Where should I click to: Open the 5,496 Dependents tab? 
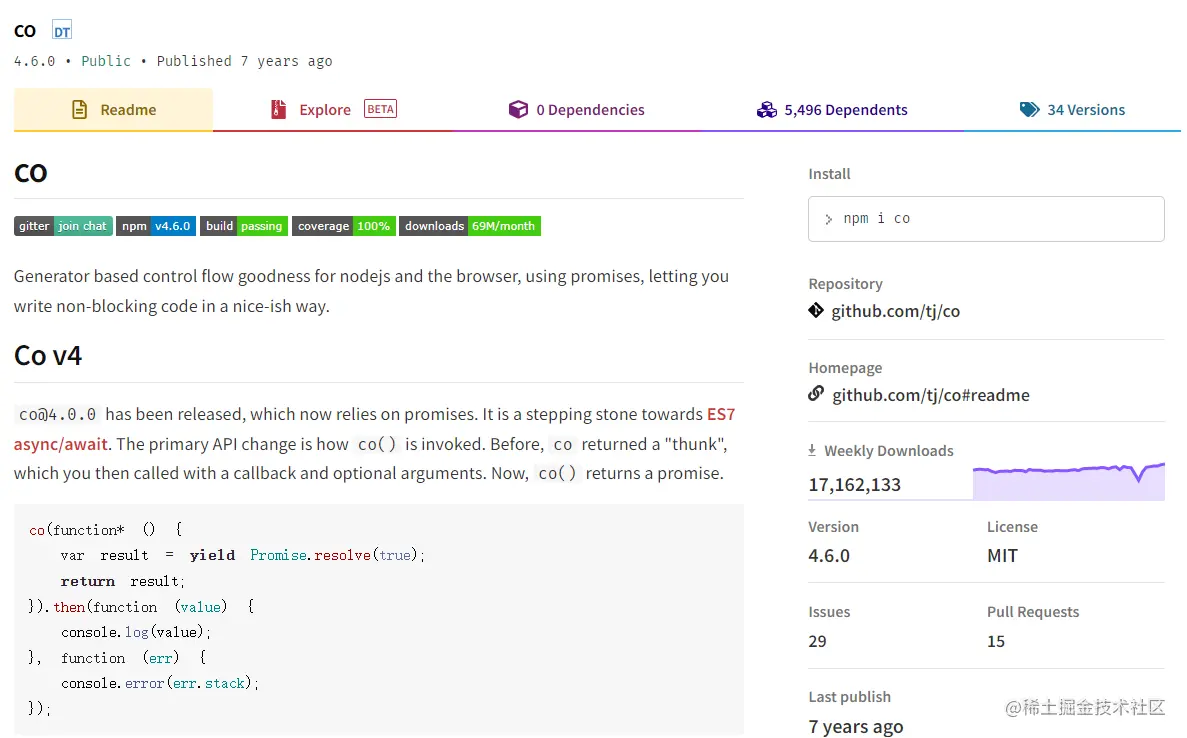[846, 110]
